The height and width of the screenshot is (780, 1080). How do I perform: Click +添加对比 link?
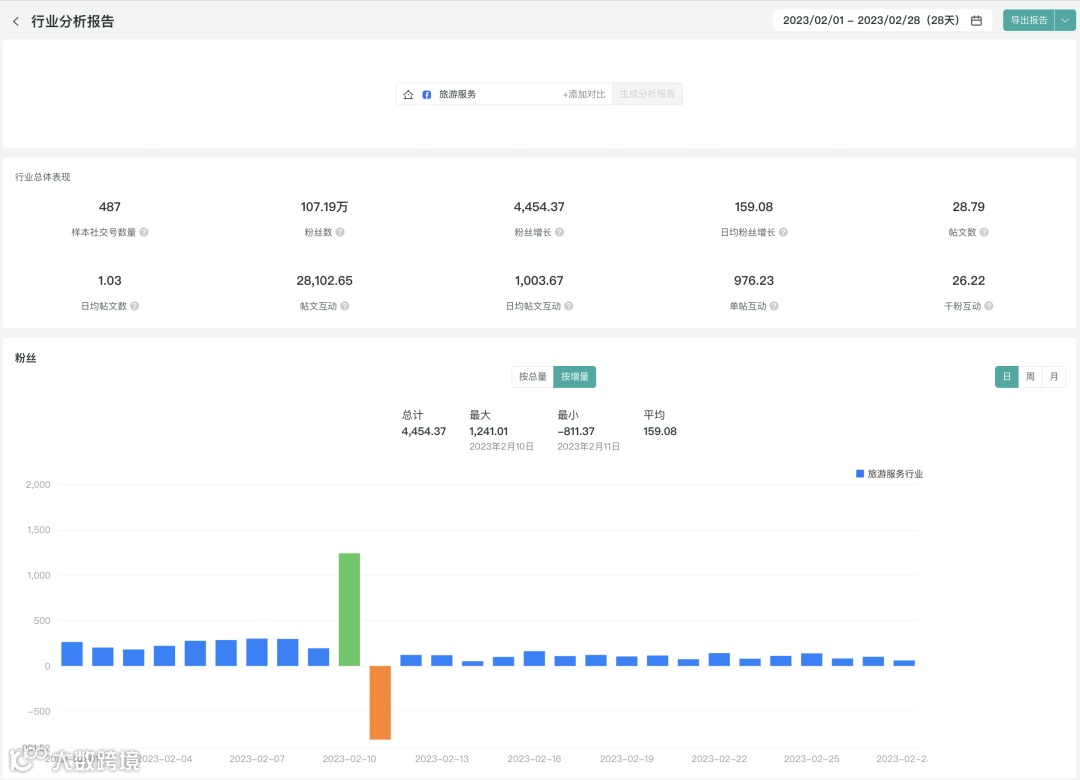tap(584, 94)
